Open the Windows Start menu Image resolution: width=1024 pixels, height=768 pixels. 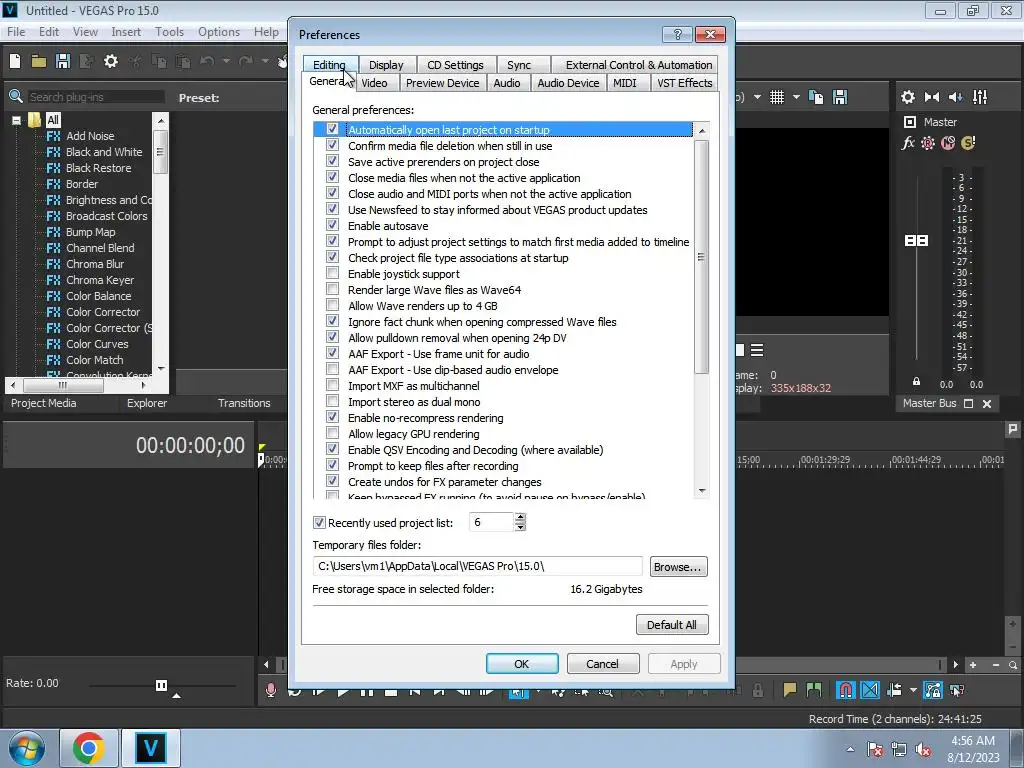click(x=26, y=748)
